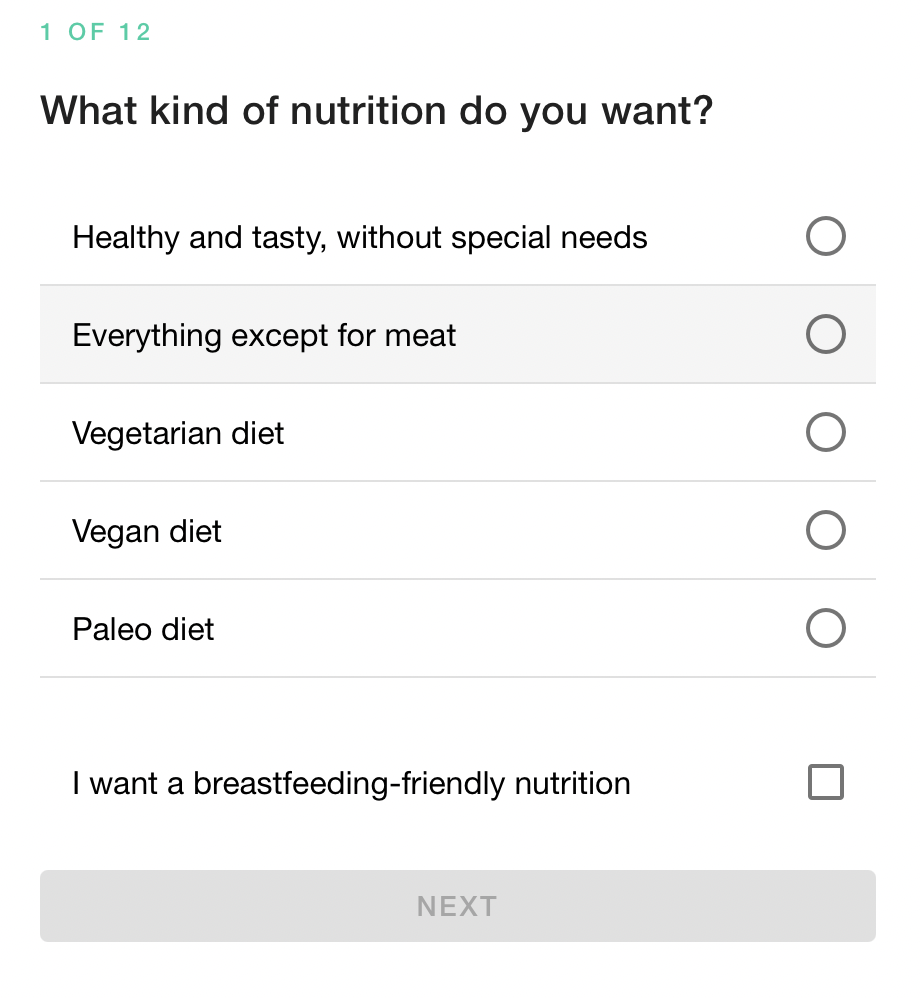920x998 pixels.
Task: Click the 'Vegan diet' option text
Action: (147, 532)
